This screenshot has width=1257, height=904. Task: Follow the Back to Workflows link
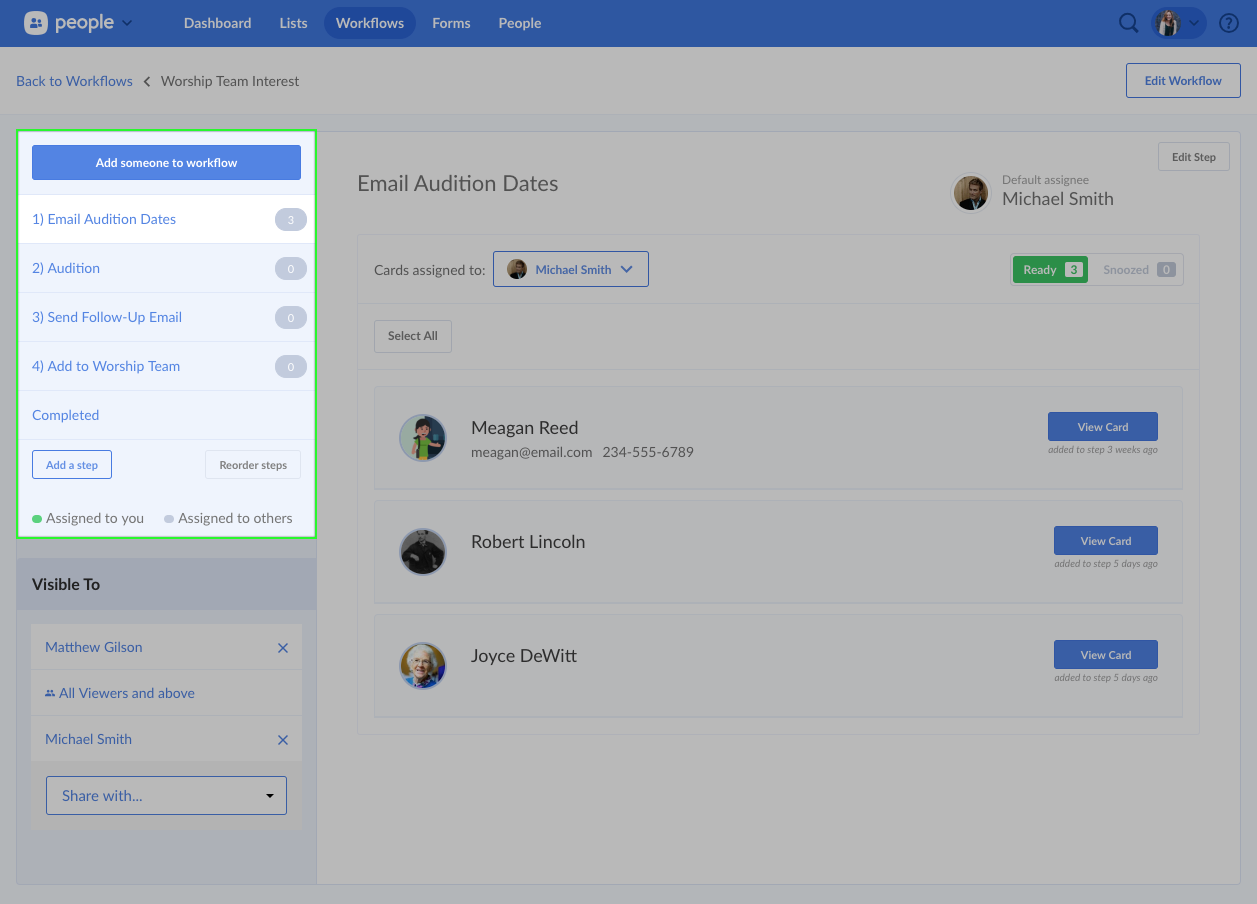pyautogui.click(x=74, y=81)
